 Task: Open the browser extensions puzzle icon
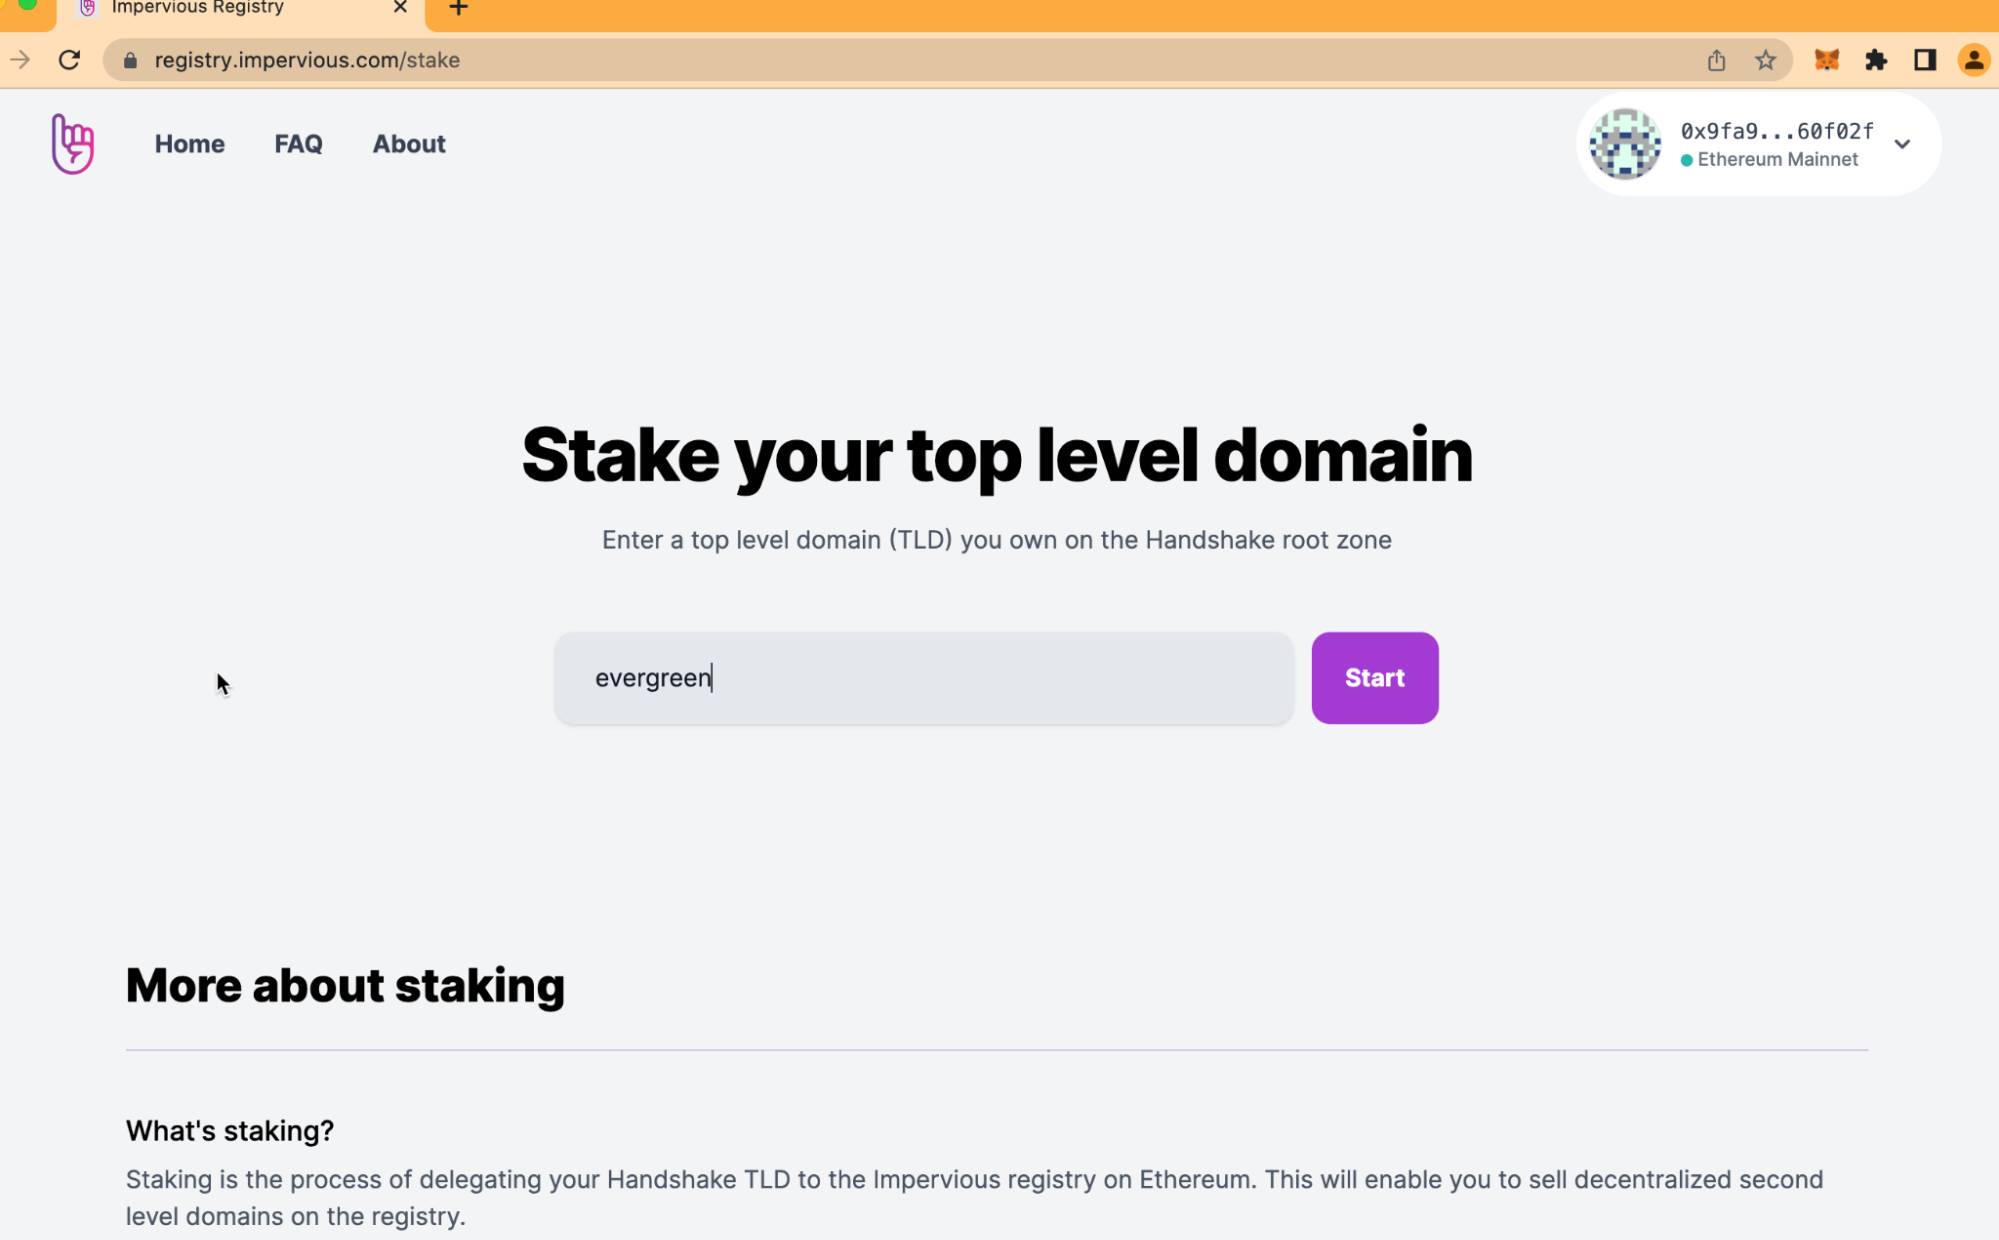pyautogui.click(x=1875, y=60)
